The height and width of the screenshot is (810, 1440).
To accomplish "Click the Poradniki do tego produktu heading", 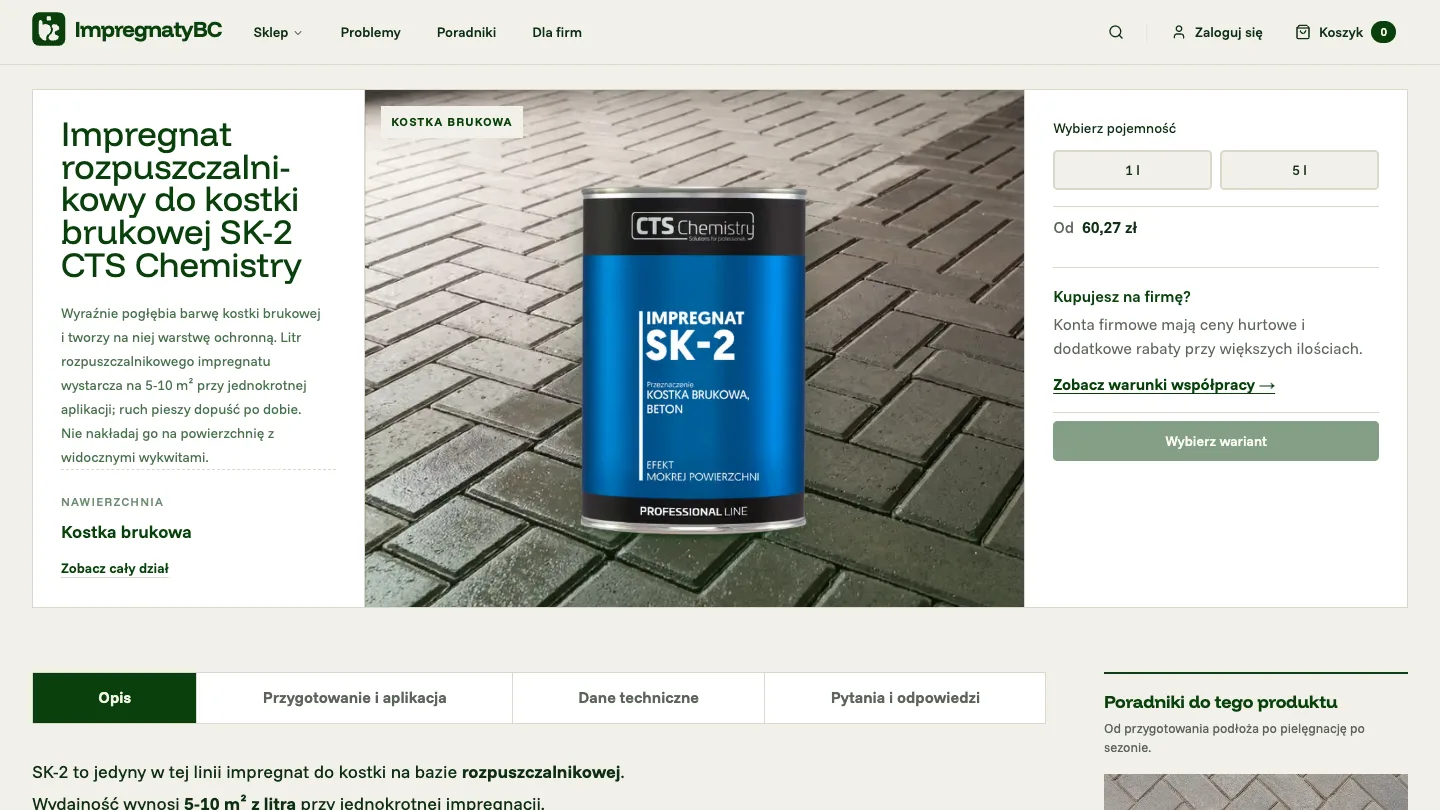I will pyautogui.click(x=1220, y=702).
